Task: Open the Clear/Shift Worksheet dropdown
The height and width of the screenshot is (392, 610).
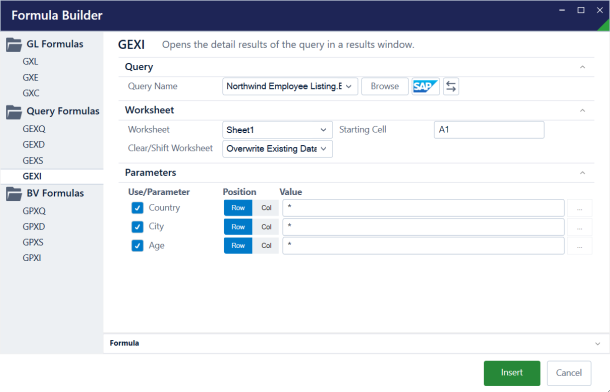Action: point(277,149)
